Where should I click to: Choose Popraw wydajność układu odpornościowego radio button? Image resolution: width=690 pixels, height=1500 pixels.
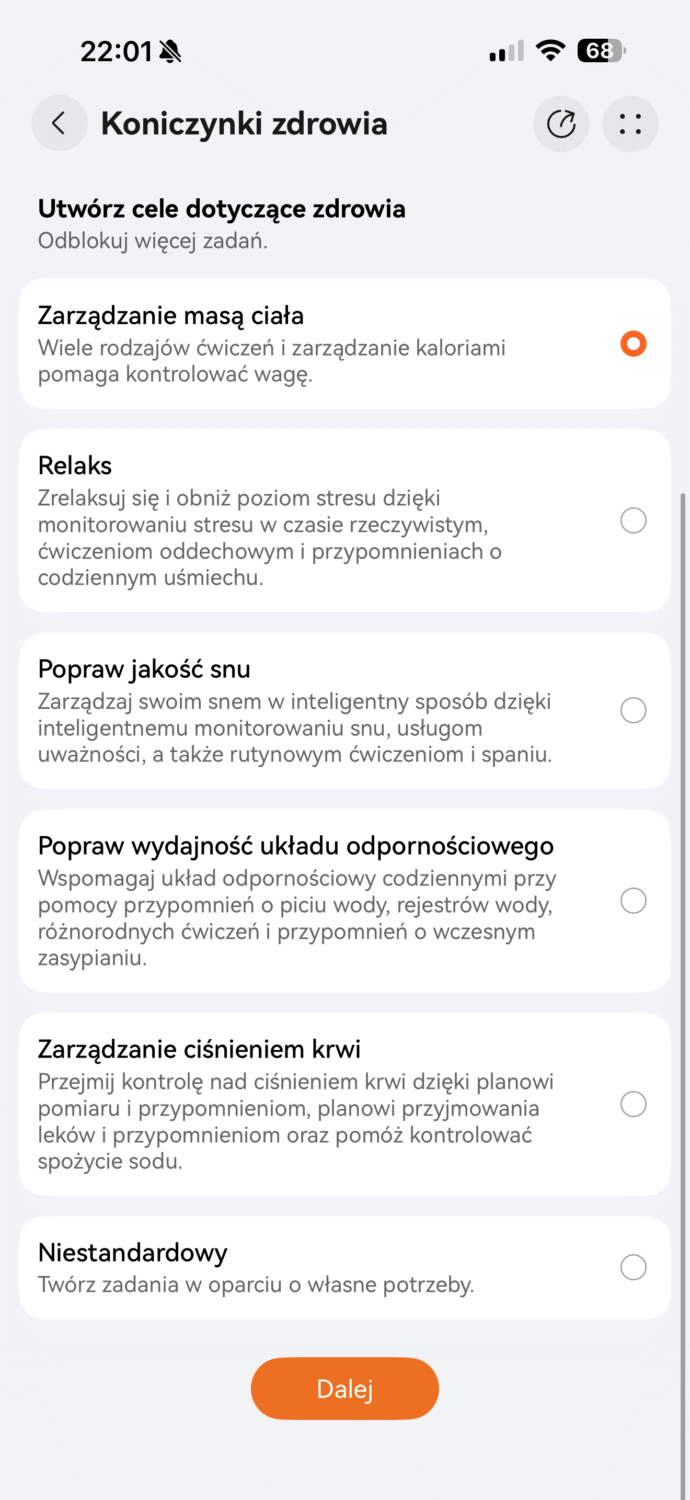click(633, 901)
